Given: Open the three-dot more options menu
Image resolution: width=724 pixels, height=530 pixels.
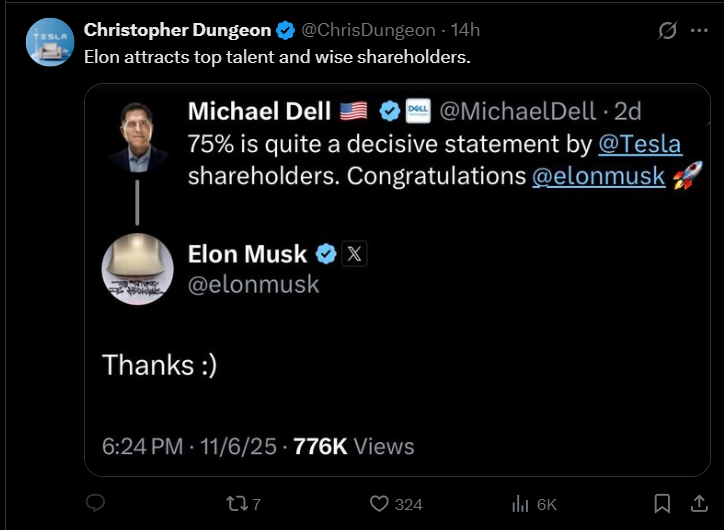Looking at the screenshot, I should click(699, 31).
